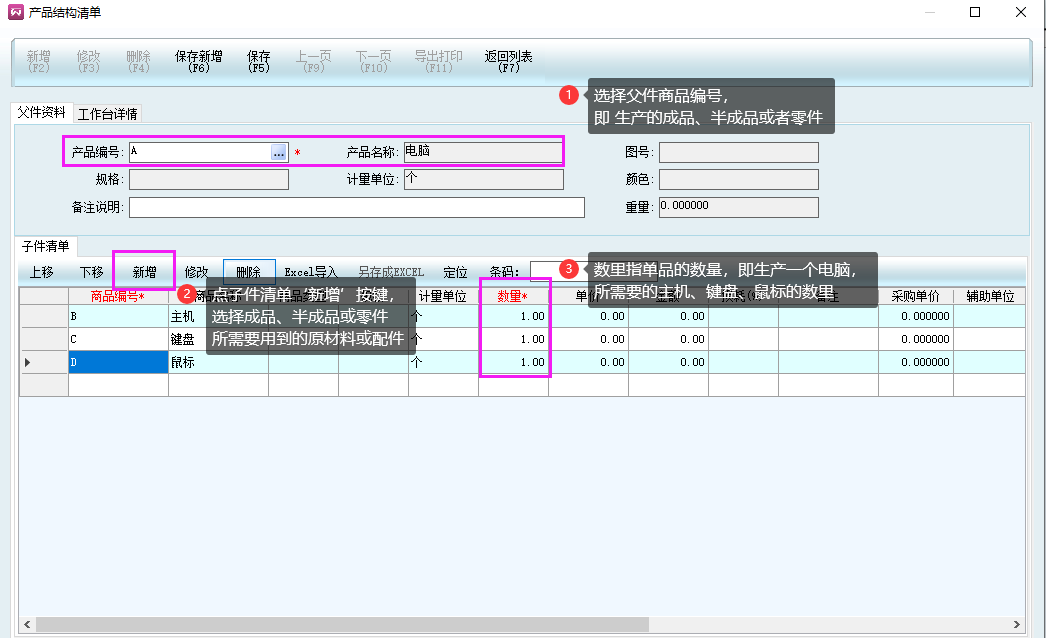Move row down with 下移
Screen dimensions: 1046x638
[91, 272]
